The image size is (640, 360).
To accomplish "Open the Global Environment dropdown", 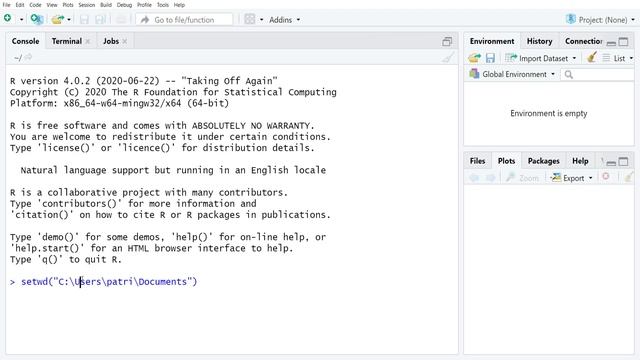I will (512, 74).
